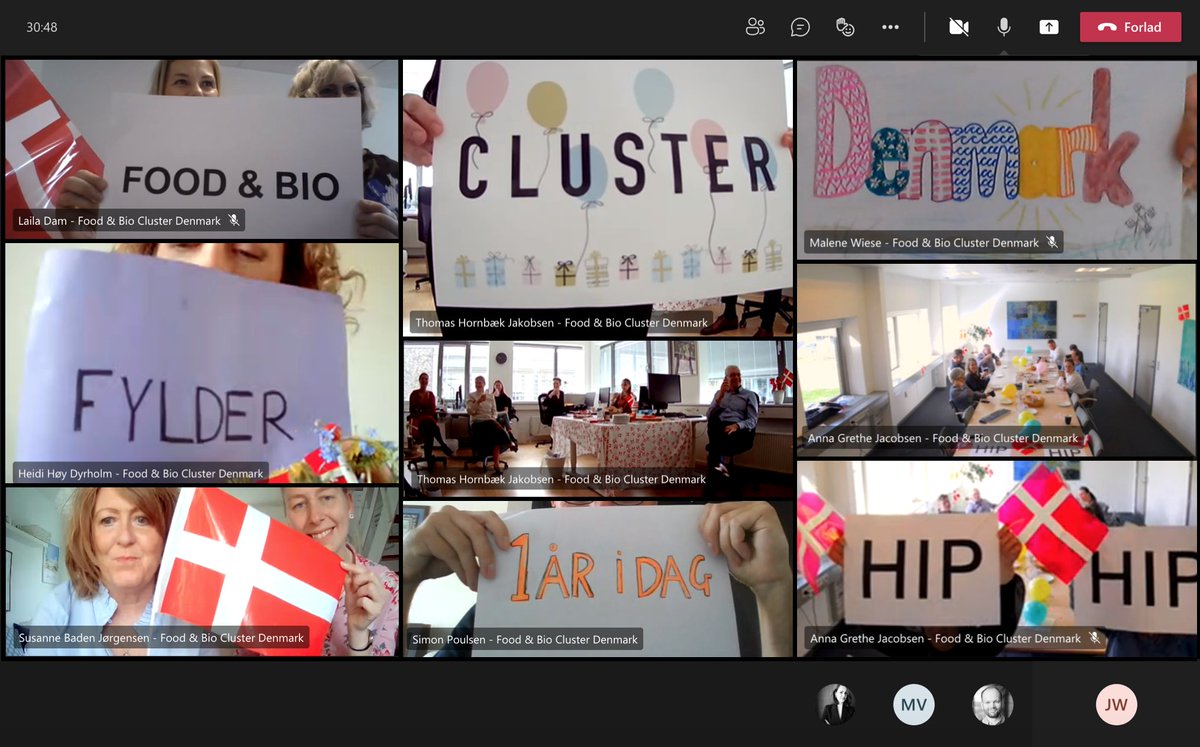1200x747 pixels.
Task: Click Laila Dam's muted microphone icon
Action: pyautogui.click(x=233, y=221)
